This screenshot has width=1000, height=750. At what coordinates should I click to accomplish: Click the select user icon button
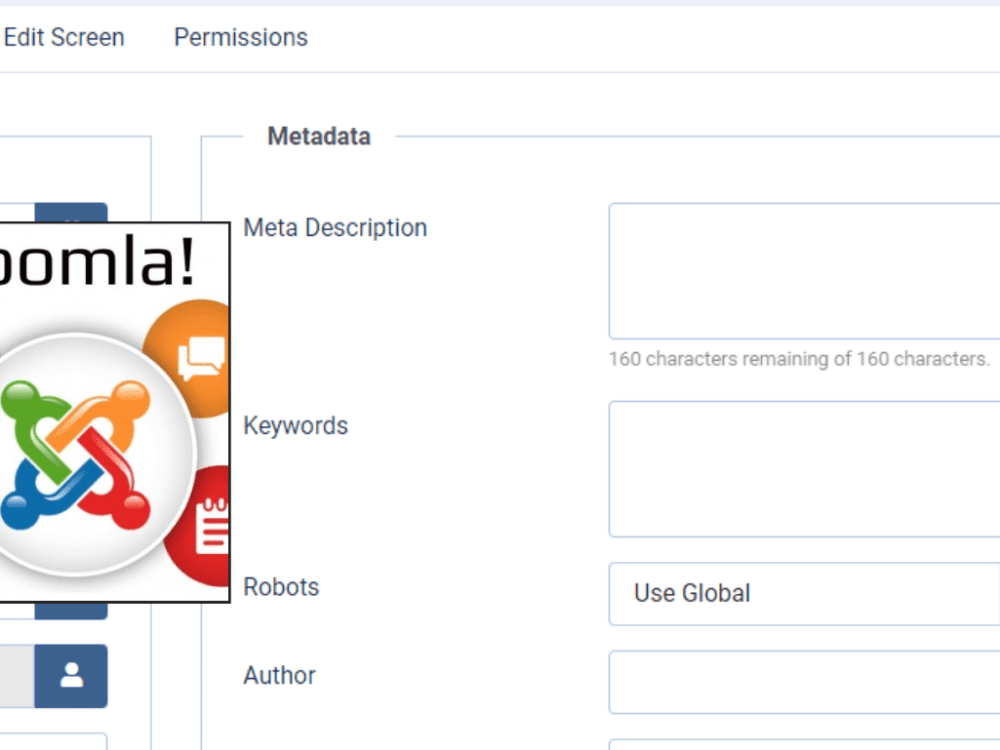point(71,675)
